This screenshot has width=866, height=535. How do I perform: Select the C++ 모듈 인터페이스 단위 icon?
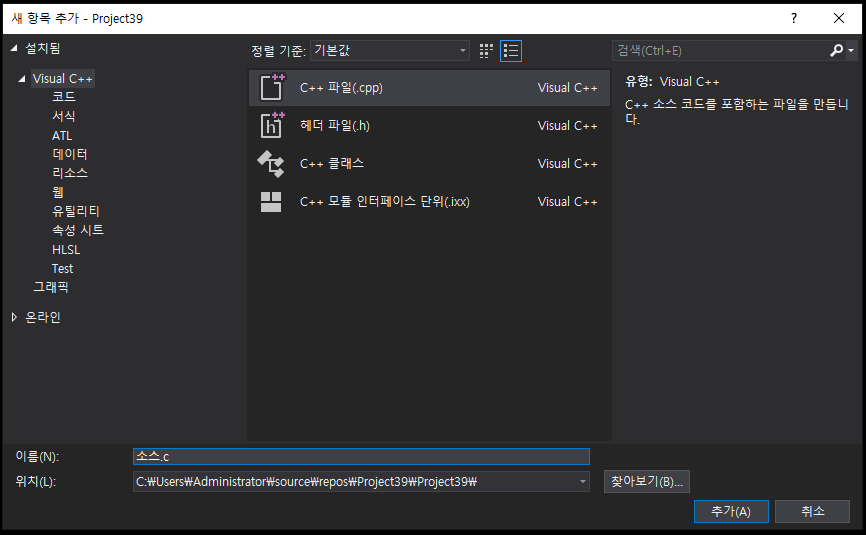(271, 202)
